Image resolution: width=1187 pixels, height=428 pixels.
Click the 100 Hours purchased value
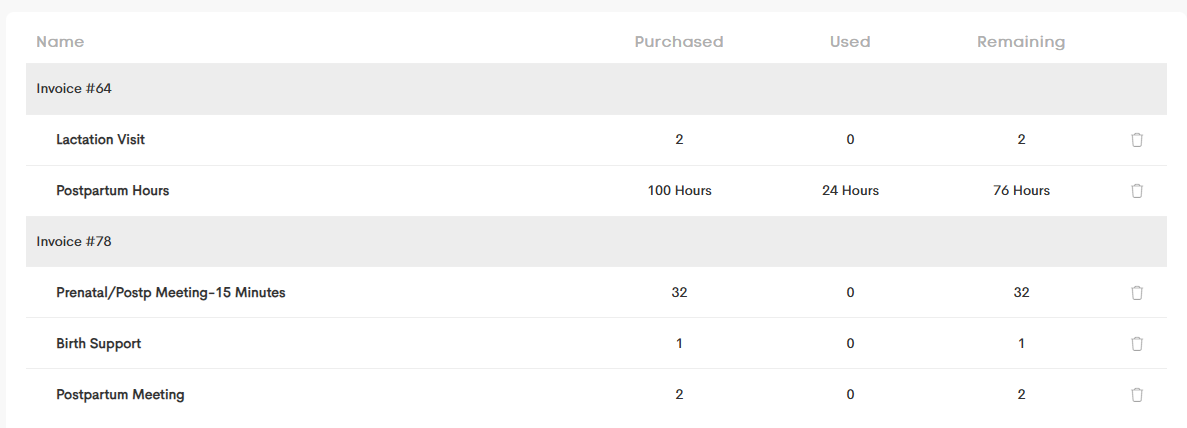[x=680, y=191]
